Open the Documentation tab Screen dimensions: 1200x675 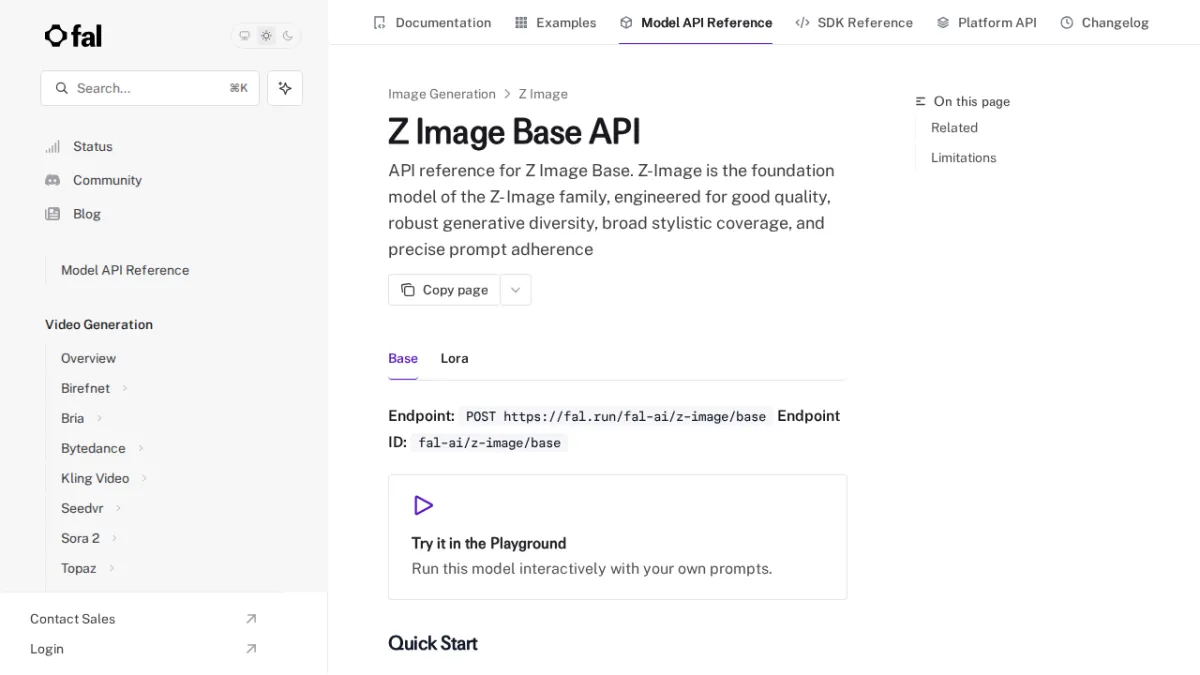click(432, 22)
